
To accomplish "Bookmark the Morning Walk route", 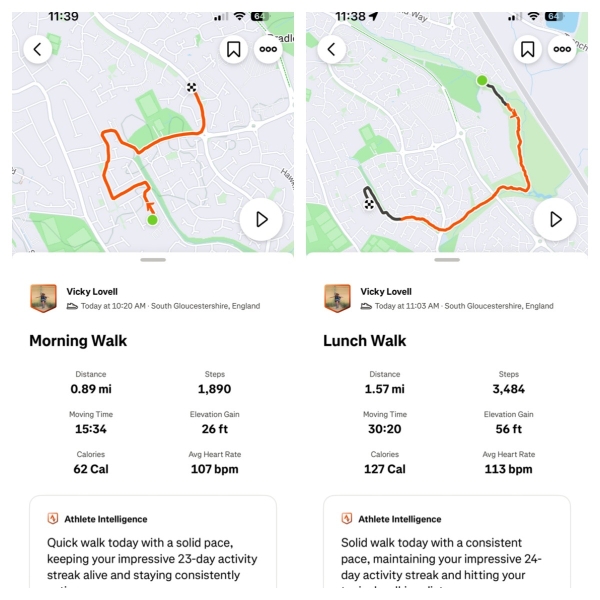I will click(x=233, y=49).
